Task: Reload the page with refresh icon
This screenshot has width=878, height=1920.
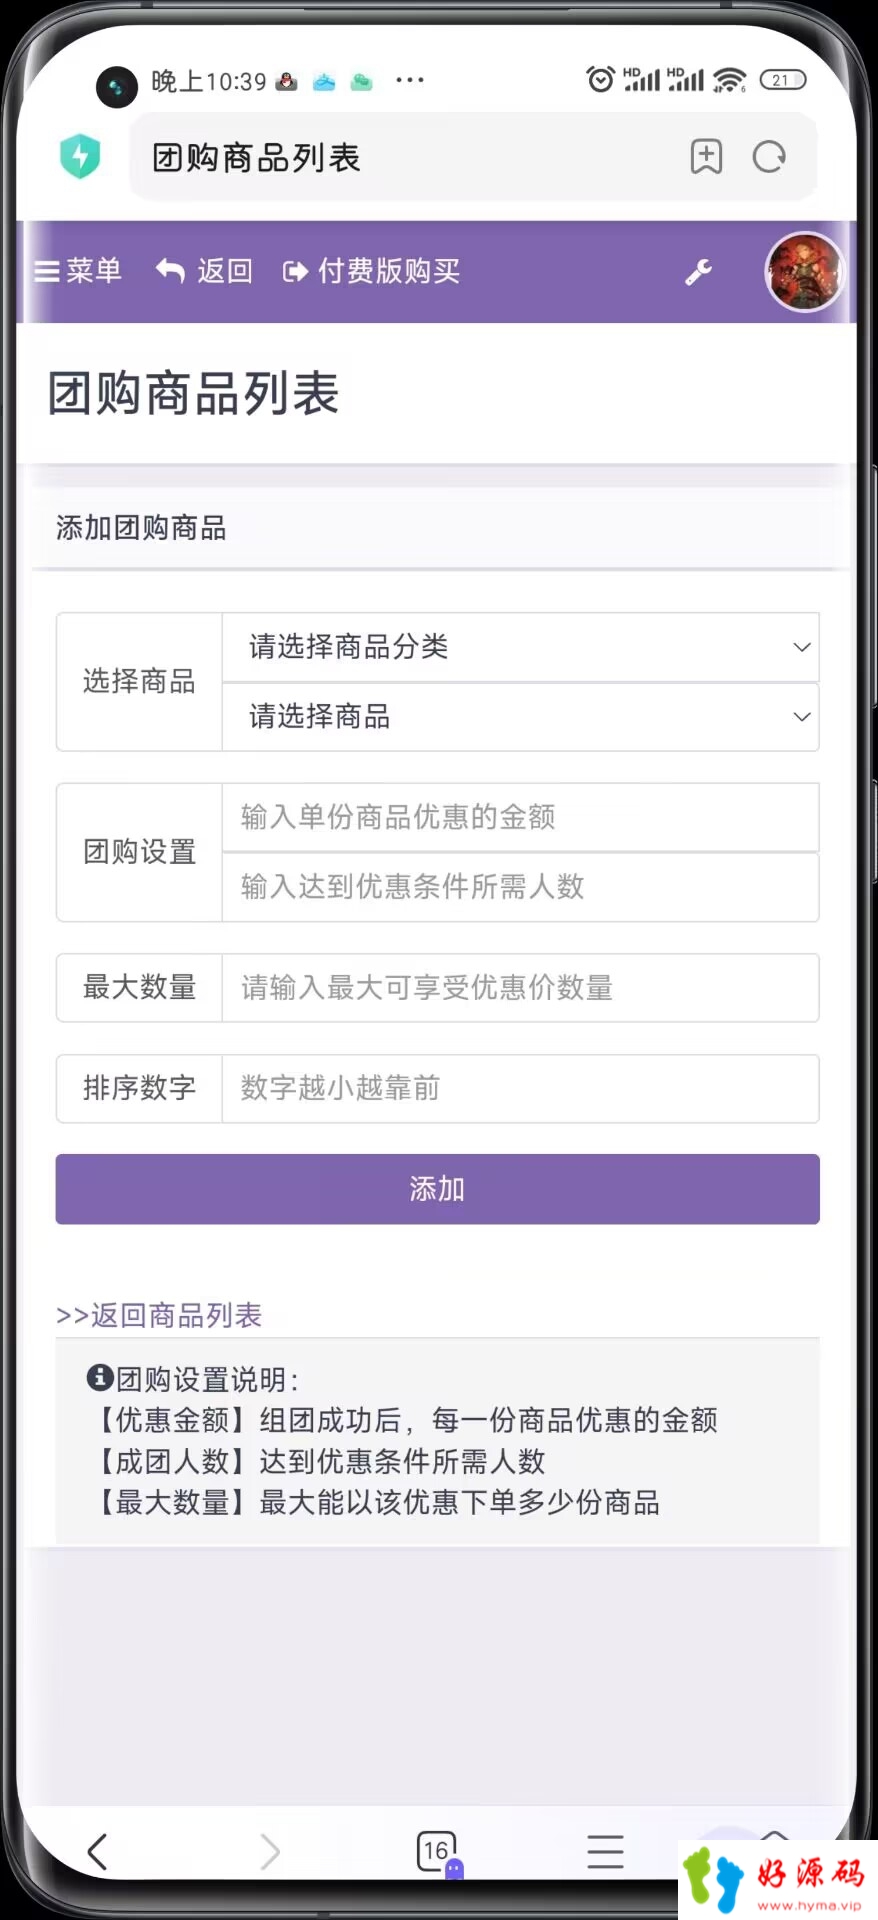Action: [769, 157]
